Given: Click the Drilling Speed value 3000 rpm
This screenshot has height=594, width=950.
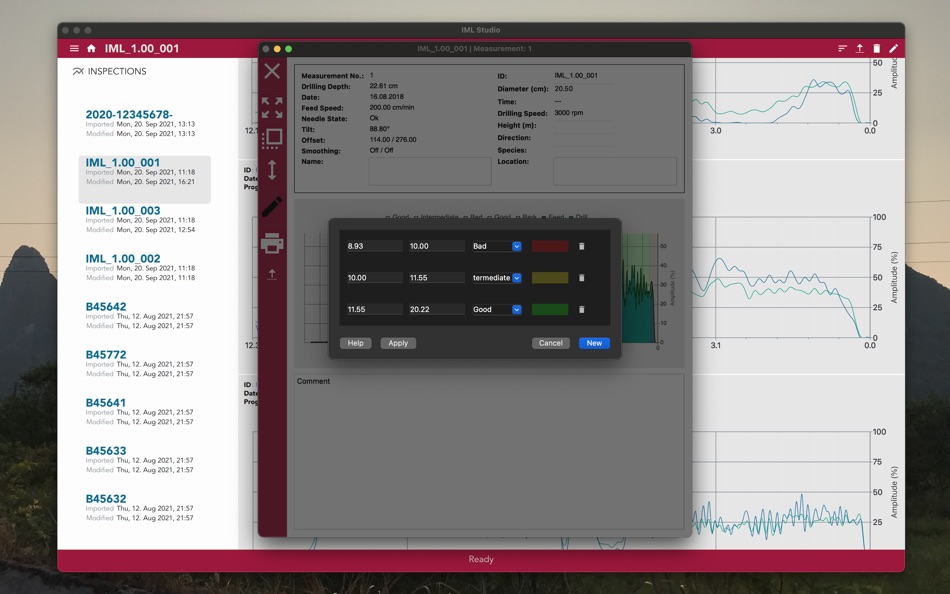Looking at the screenshot, I should point(569,113).
